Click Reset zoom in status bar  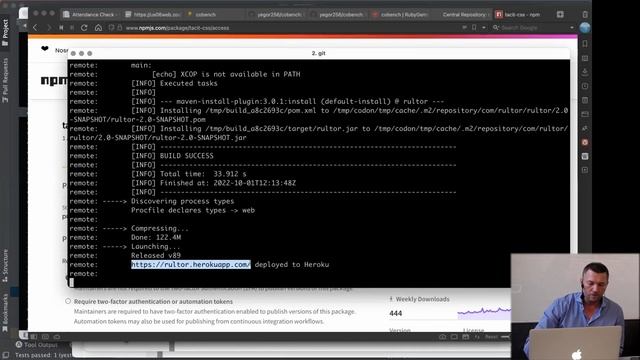[x=491, y=337]
